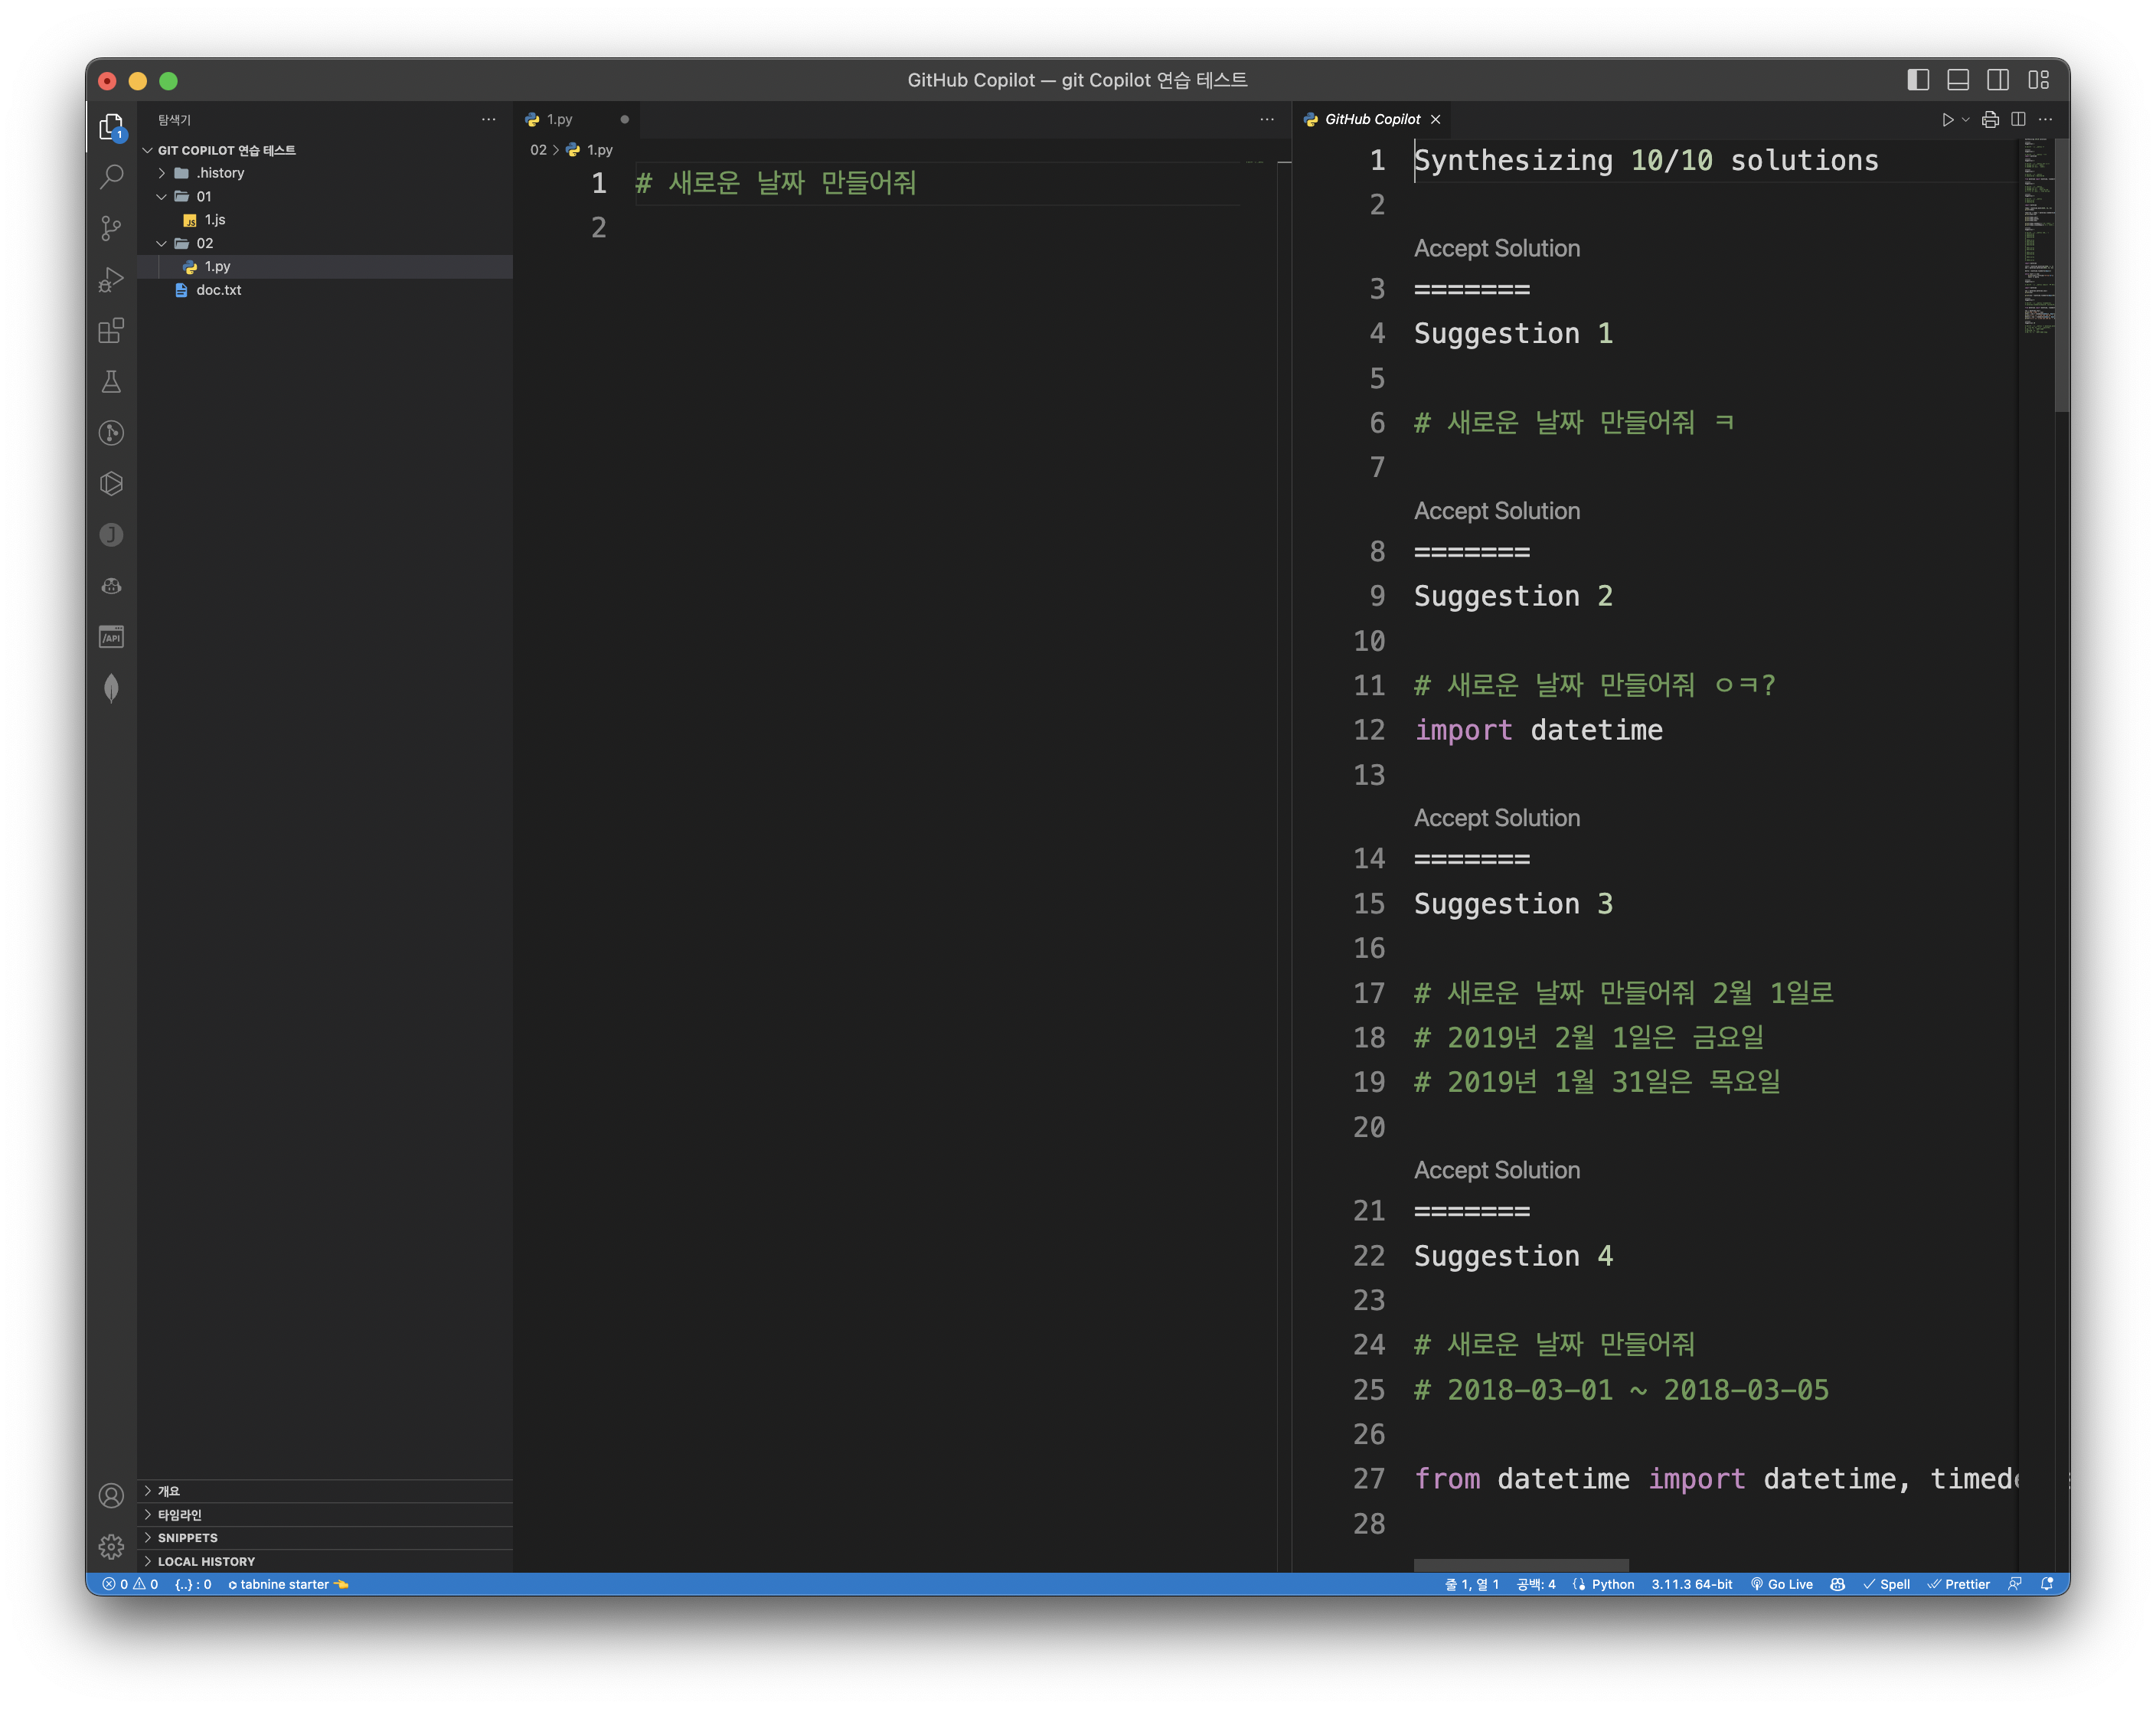
Task: Open notifications bell in status bar
Action: [x=2047, y=1584]
